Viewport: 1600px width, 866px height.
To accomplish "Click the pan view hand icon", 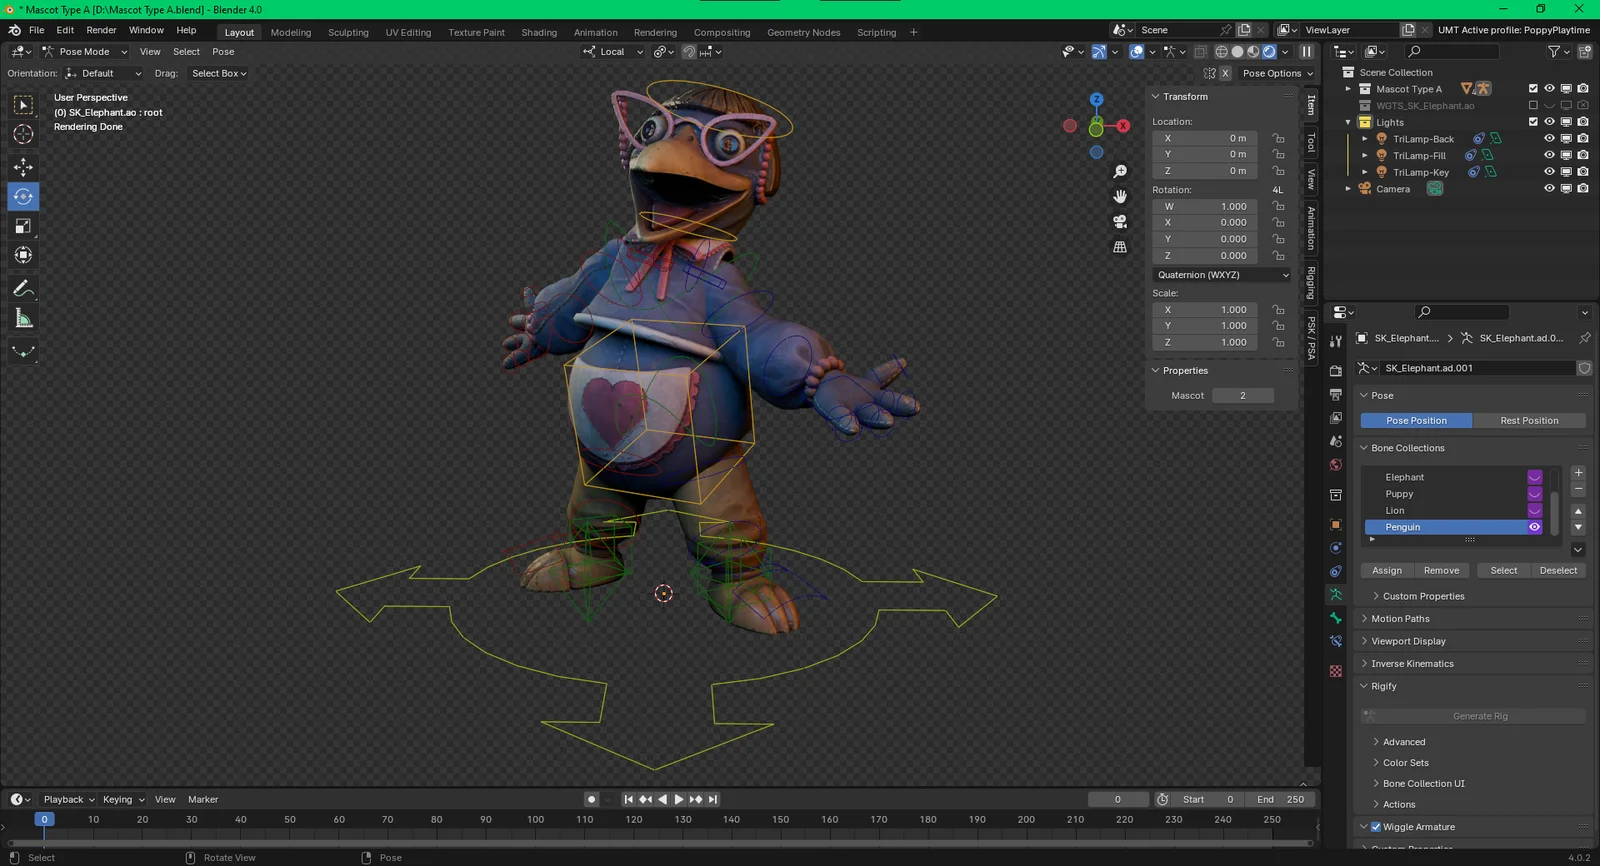I will pyautogui.click(x=1120, y=196).
